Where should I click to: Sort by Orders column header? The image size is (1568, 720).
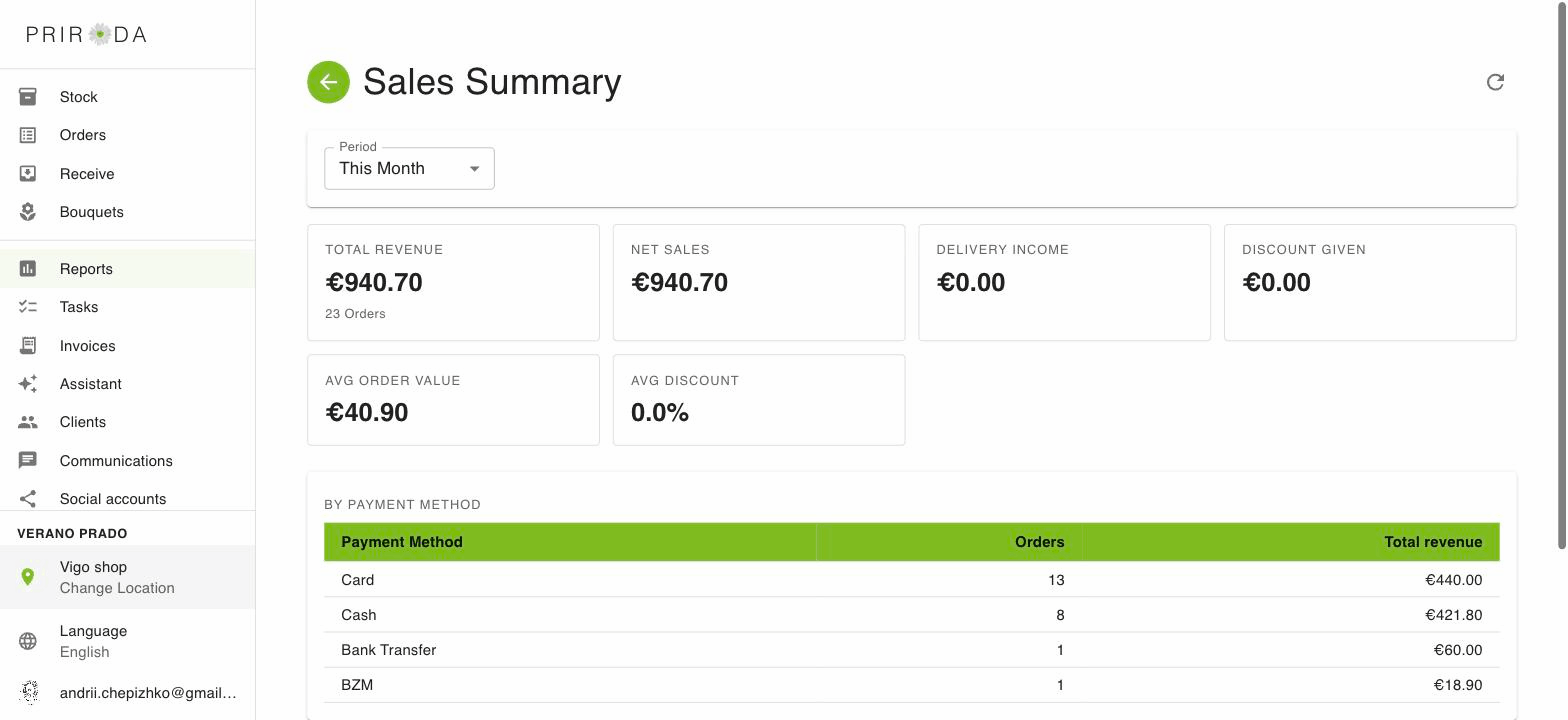949,542
